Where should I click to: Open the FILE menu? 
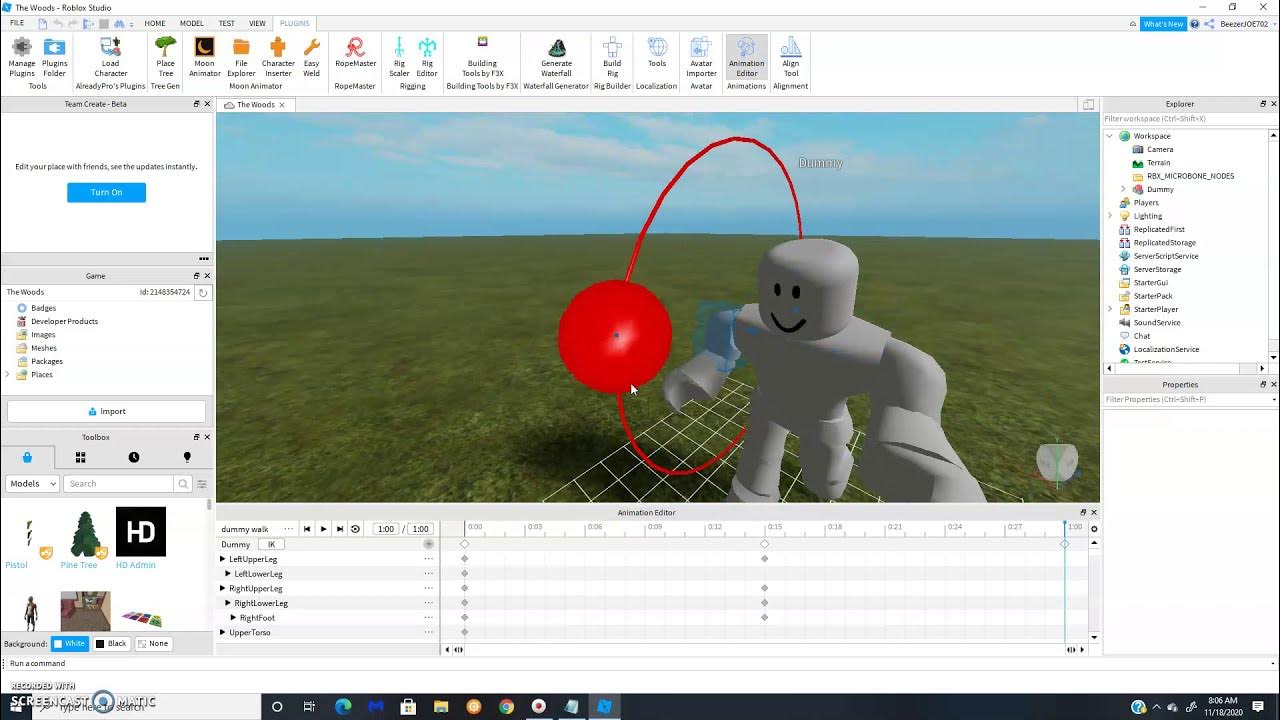[17, 23]
